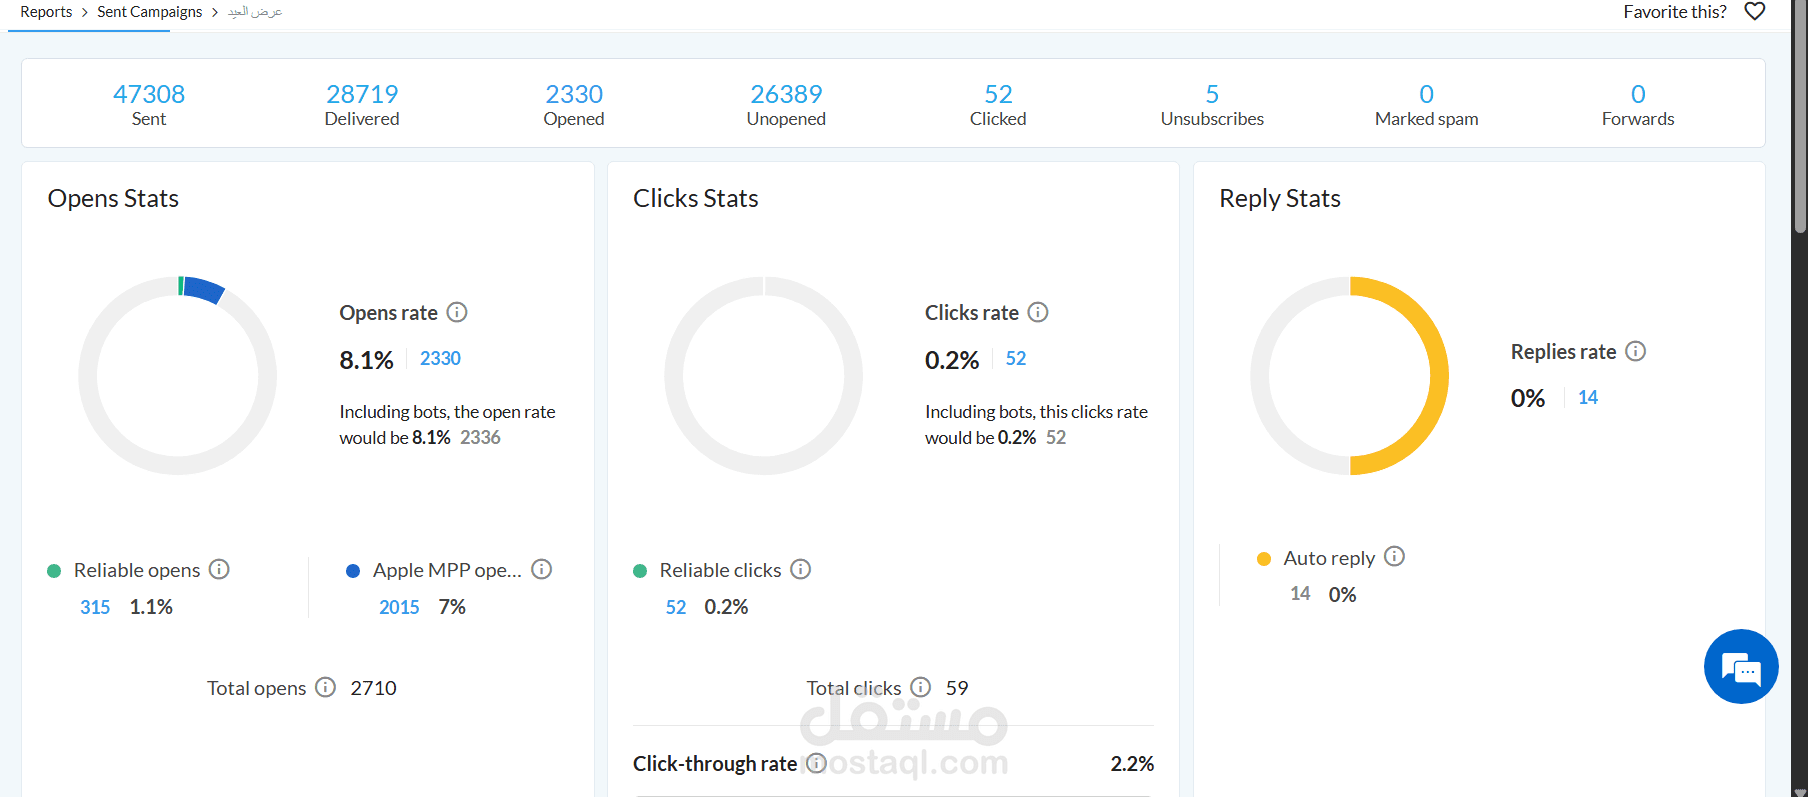This screenshot has height=797, width=1808.
Task: Click the blue Apple MPP donut segment
Action: [204, 289]
